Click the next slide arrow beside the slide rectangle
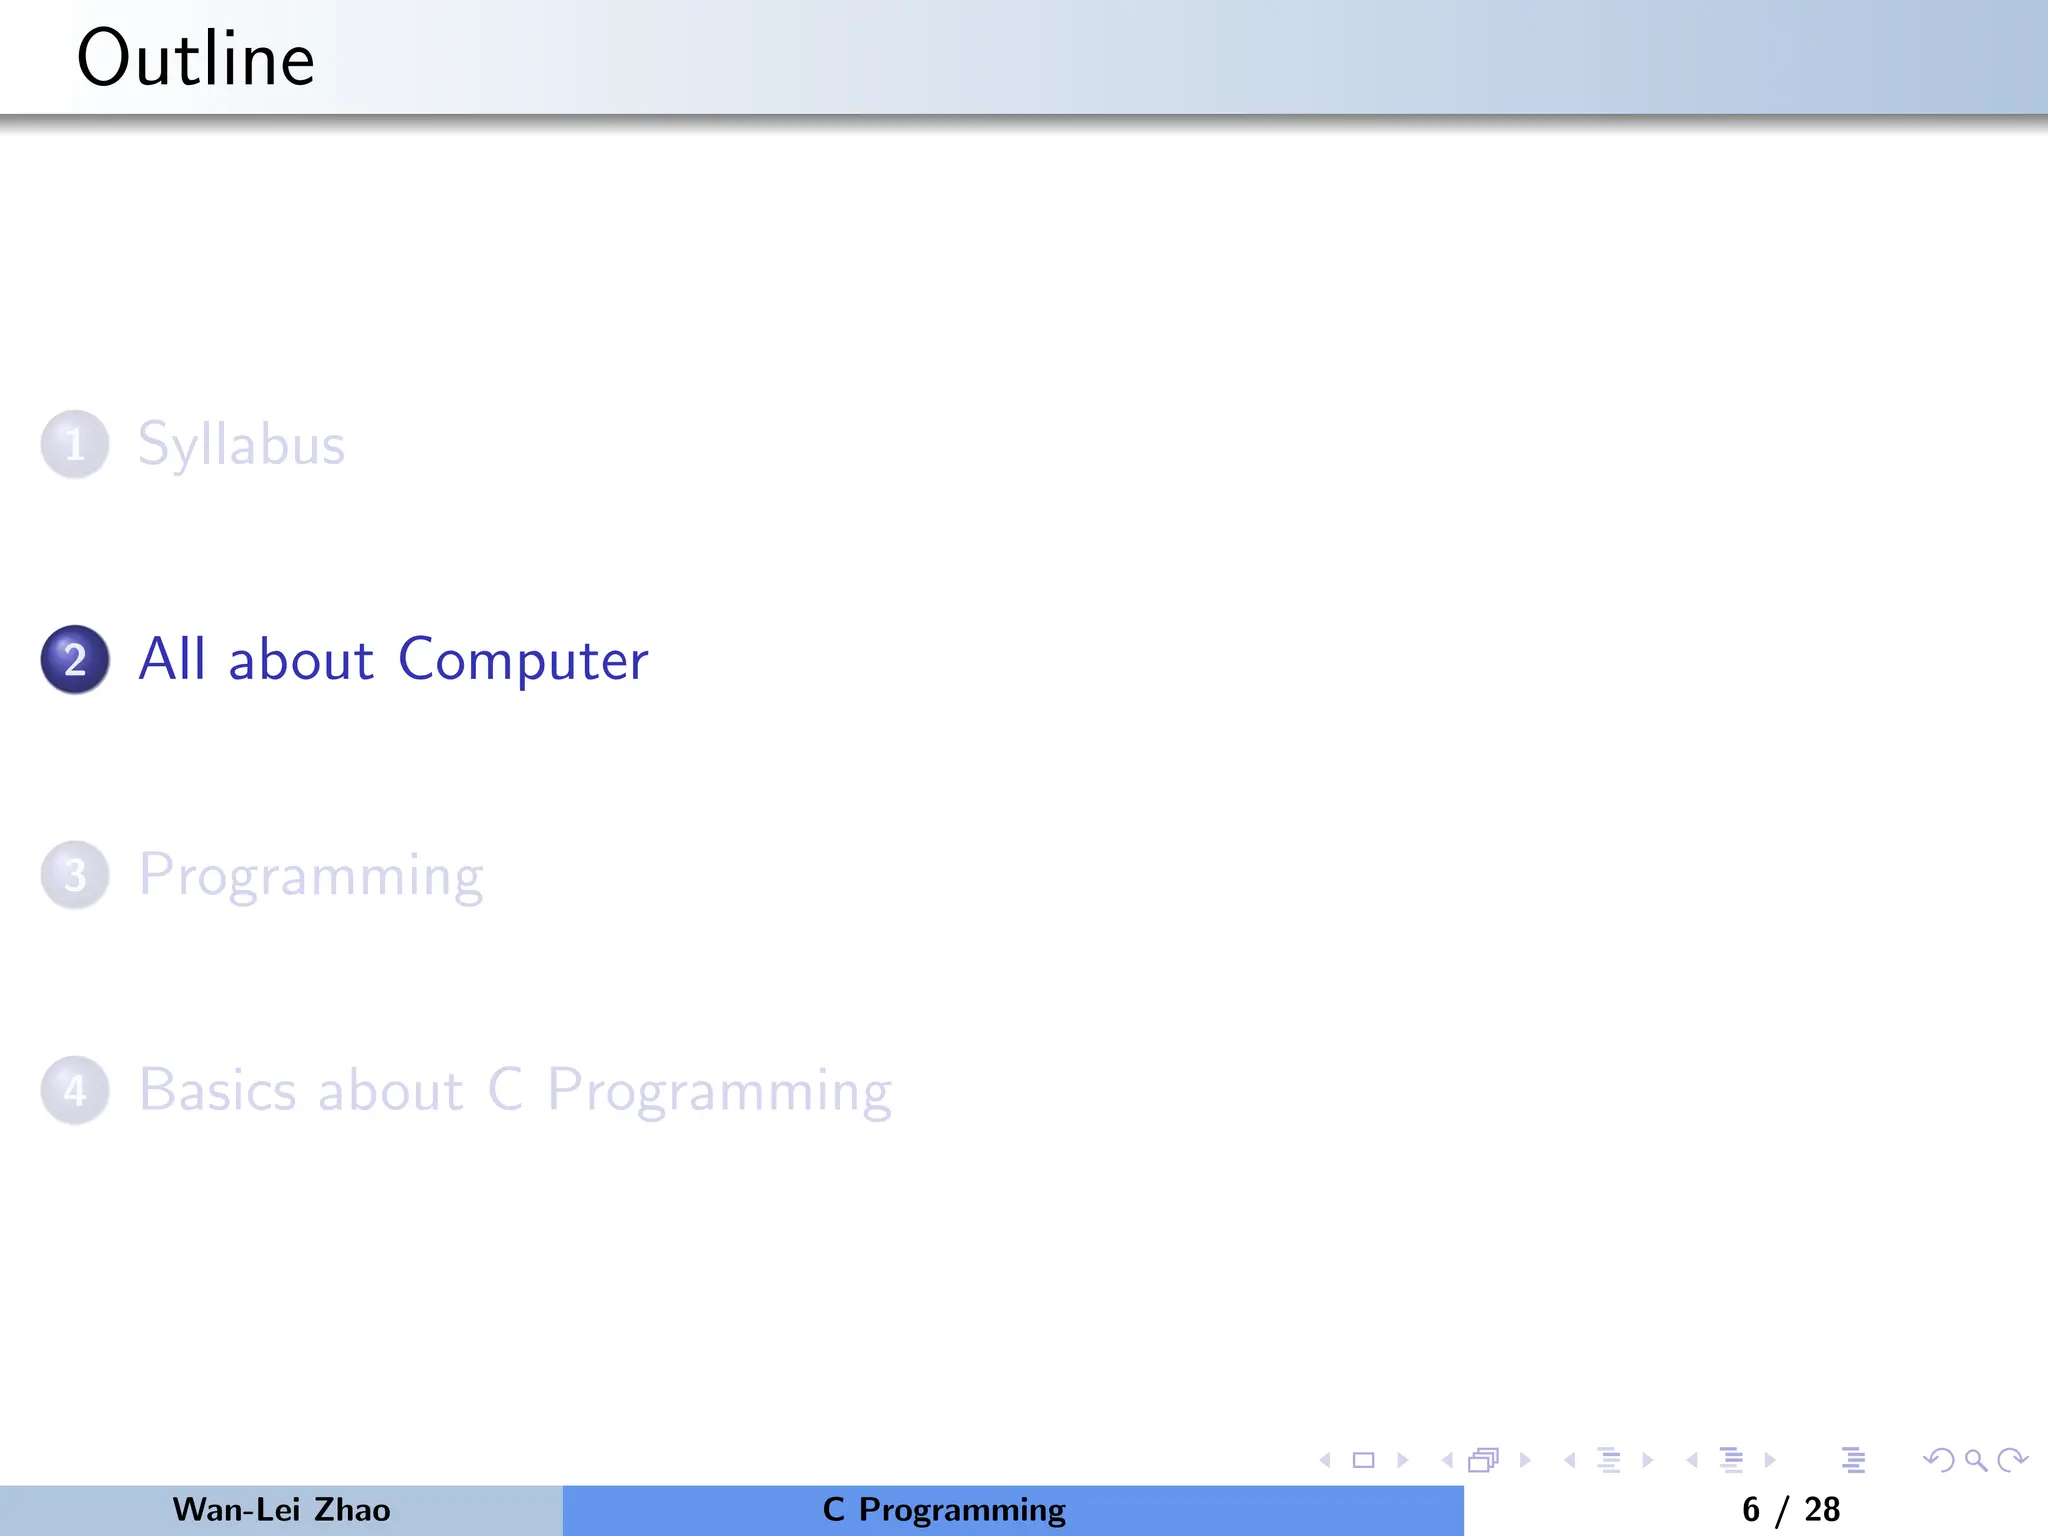This screenshot has width=2048, height=1536. pyautogui.click(x=1403, y=1460)
